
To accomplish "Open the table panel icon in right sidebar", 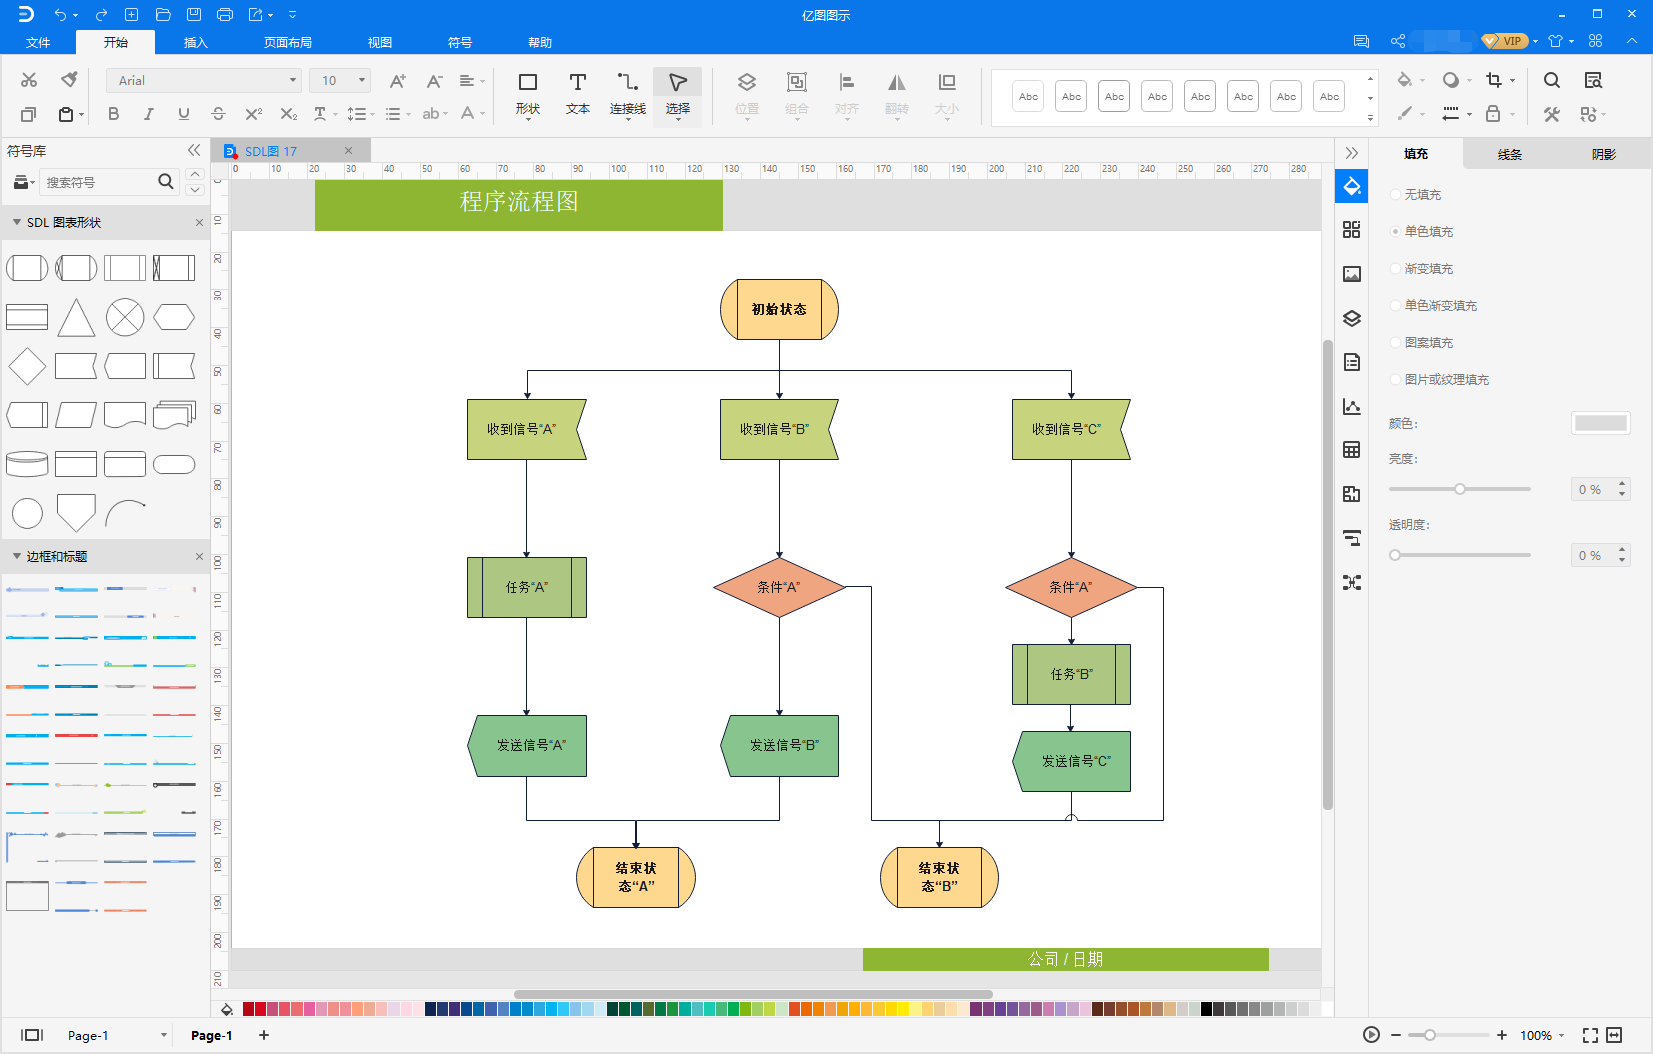I will click(1352, 450).
